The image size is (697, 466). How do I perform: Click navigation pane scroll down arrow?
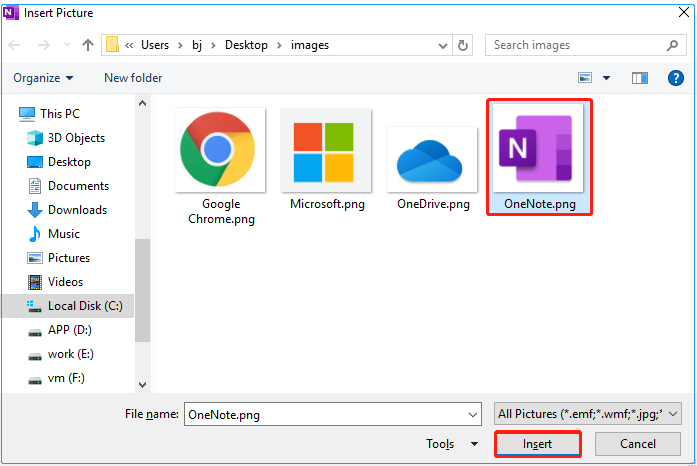pos(142,385)
